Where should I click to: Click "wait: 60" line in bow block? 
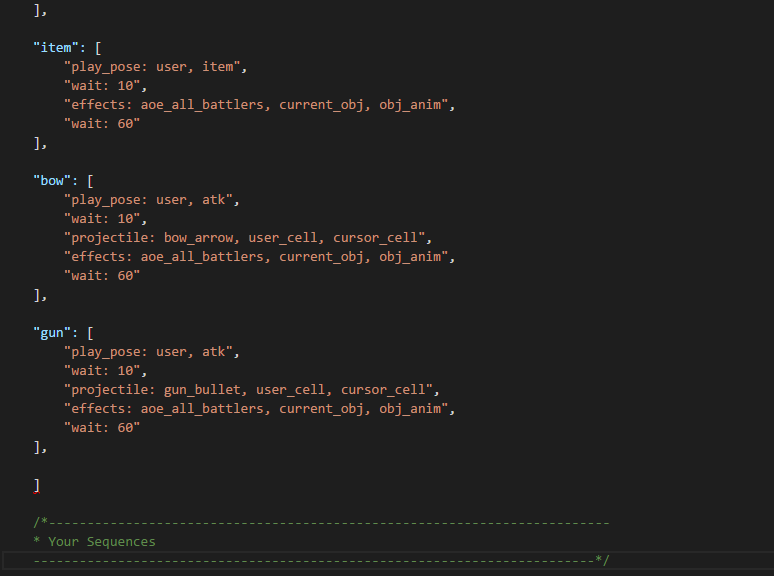(x=102, y=276)
